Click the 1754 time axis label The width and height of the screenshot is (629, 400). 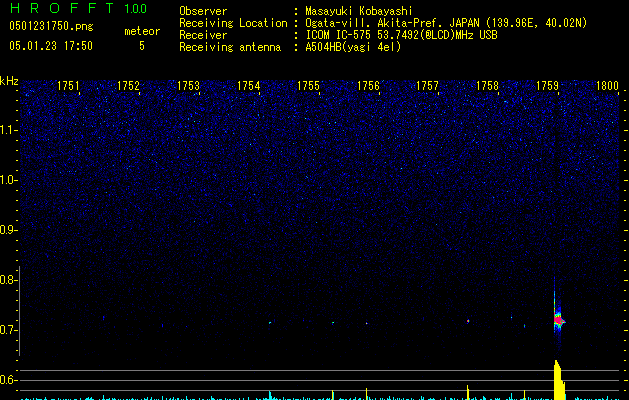point(248,85)
